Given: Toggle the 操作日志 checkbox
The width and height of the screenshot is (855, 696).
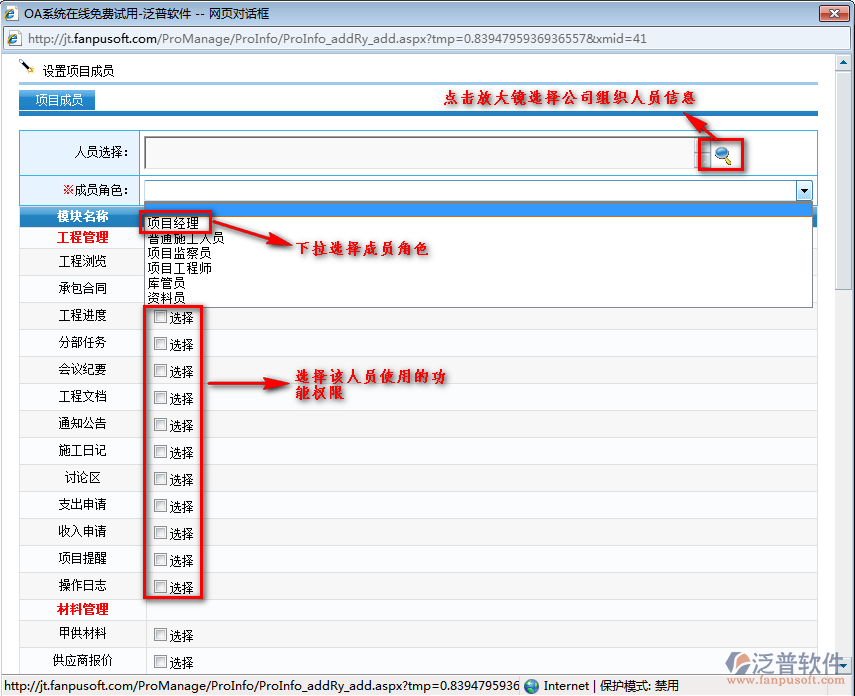Looking at the screenshot, I should pyautogui.click(x=160, y=587).
